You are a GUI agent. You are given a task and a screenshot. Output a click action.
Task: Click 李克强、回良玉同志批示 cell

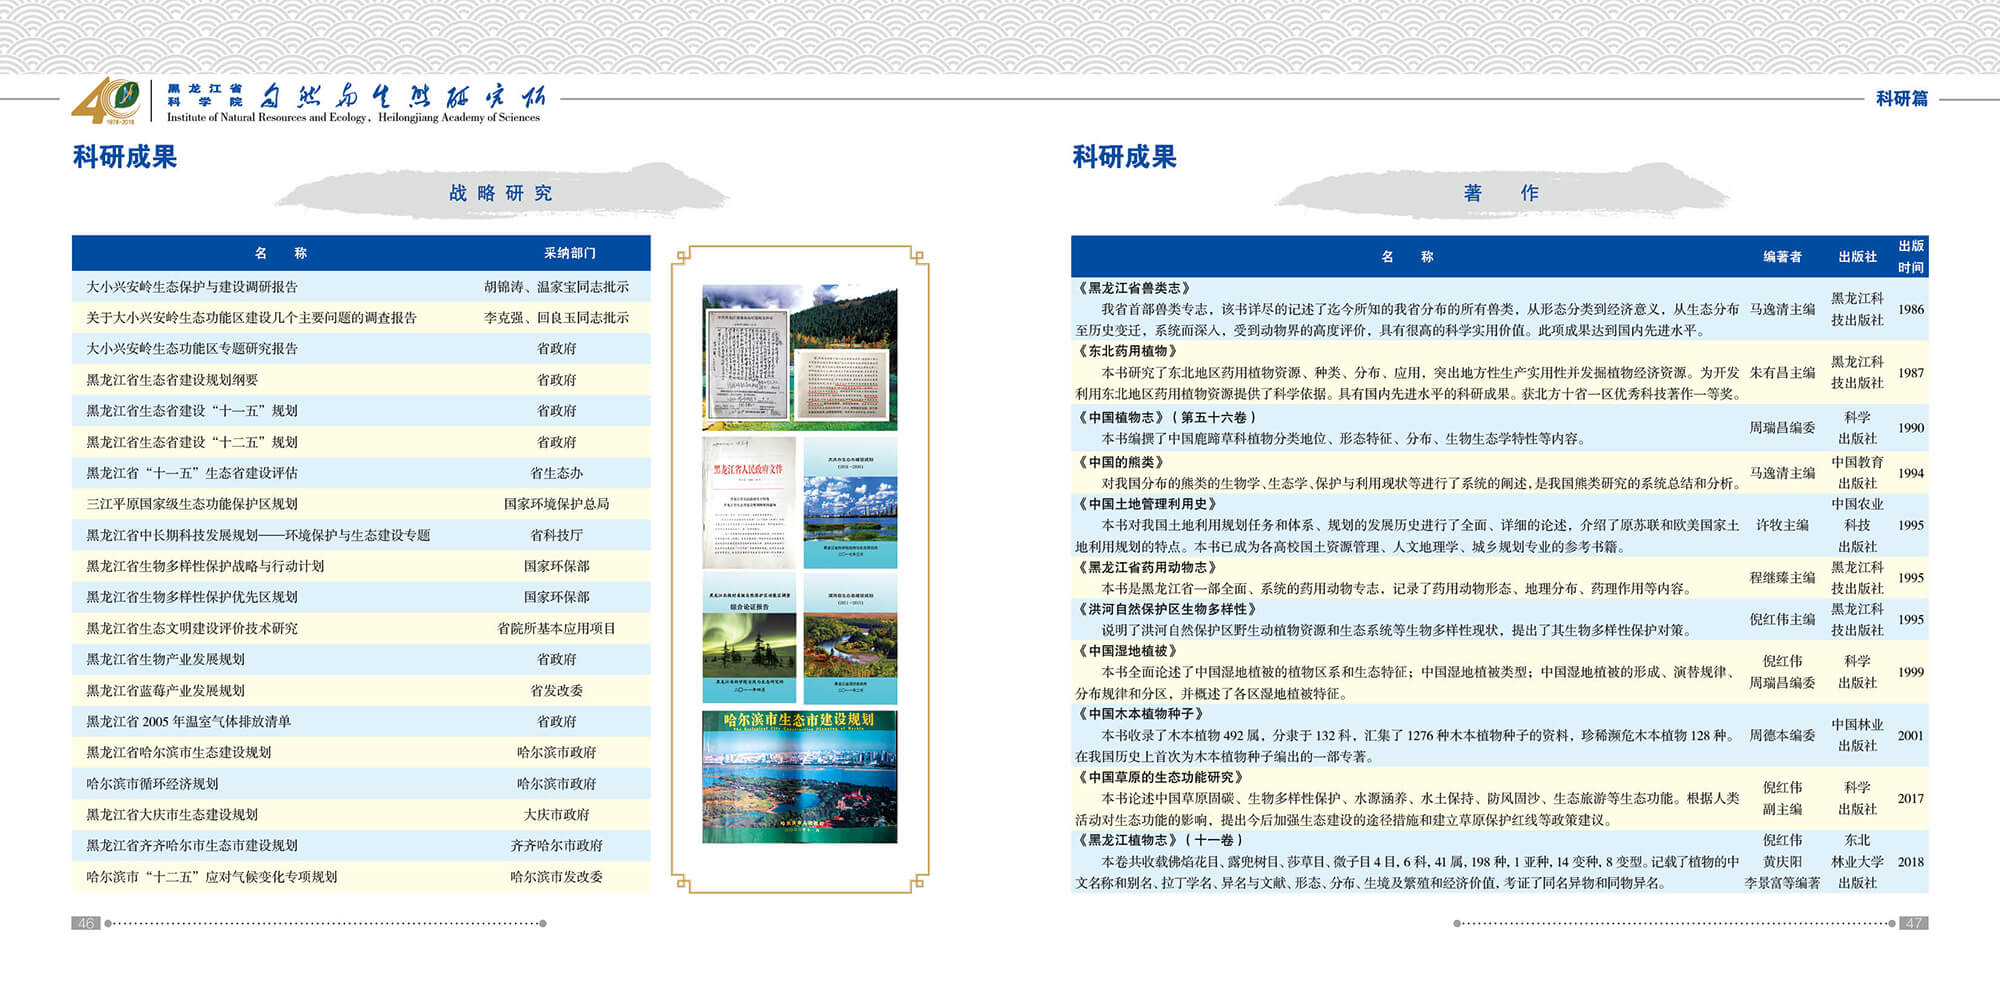click(x=556, y=318)
